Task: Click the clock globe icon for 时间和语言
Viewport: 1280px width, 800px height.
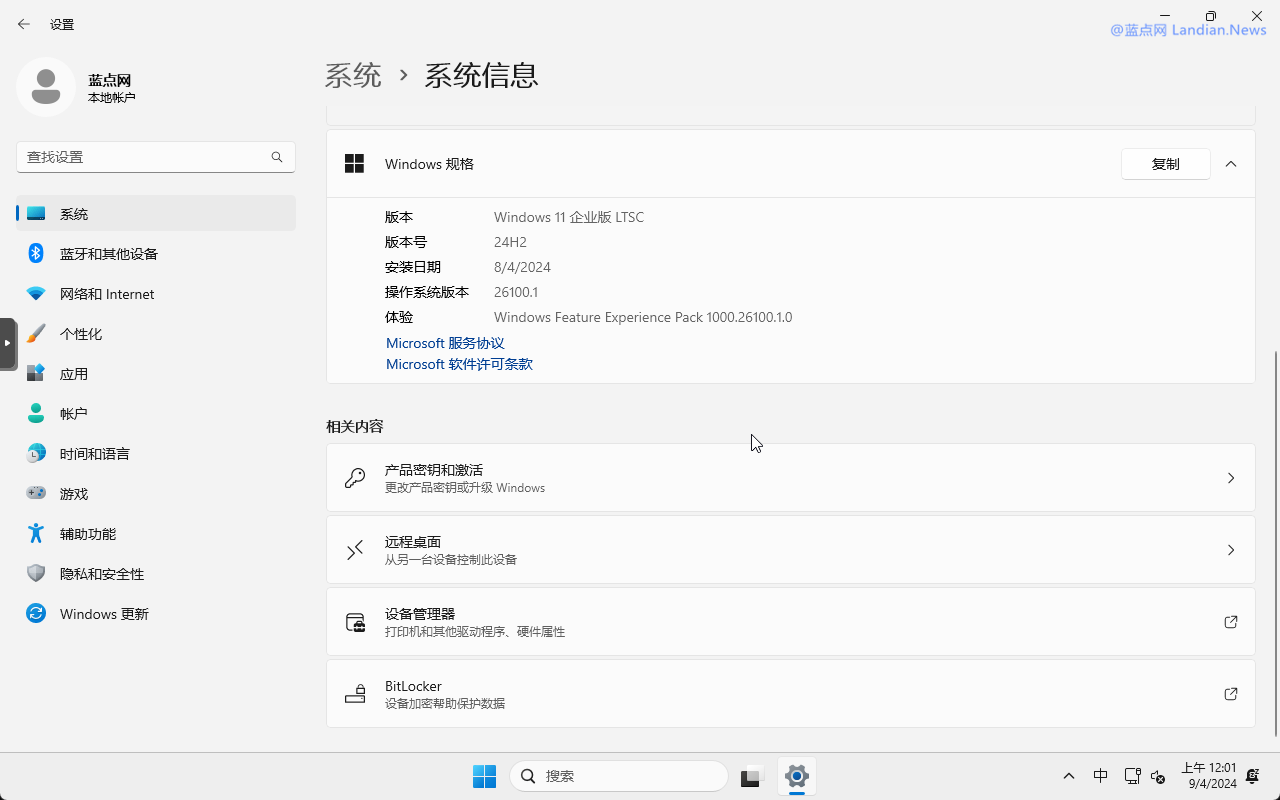Action: [x=36, y=454]
